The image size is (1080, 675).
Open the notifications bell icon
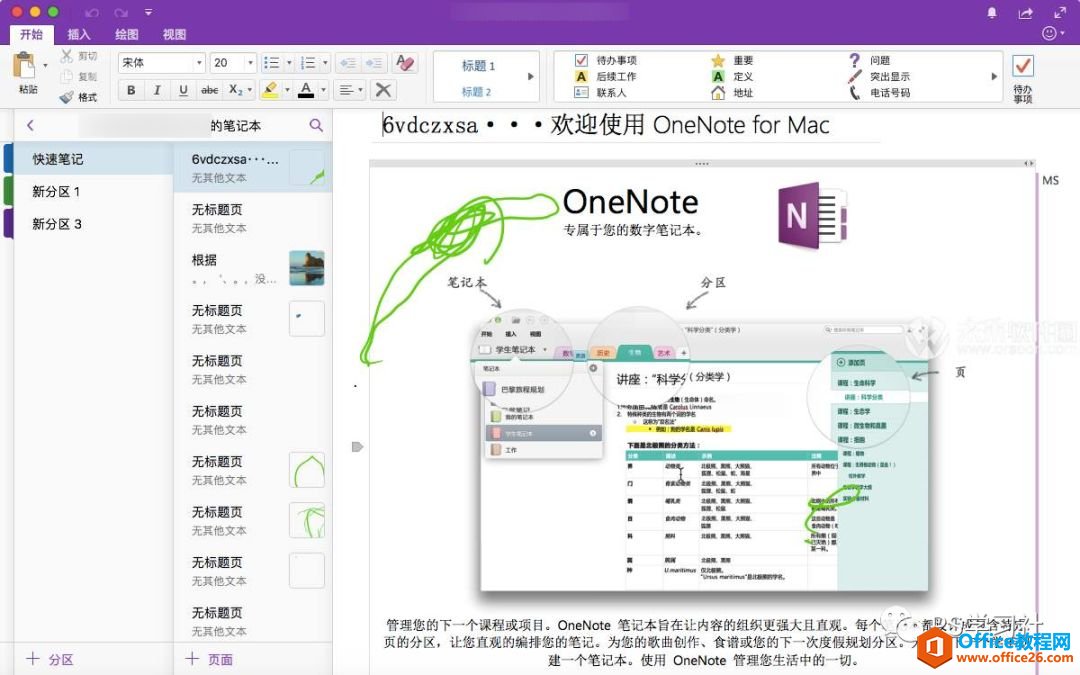coord(992,12)
